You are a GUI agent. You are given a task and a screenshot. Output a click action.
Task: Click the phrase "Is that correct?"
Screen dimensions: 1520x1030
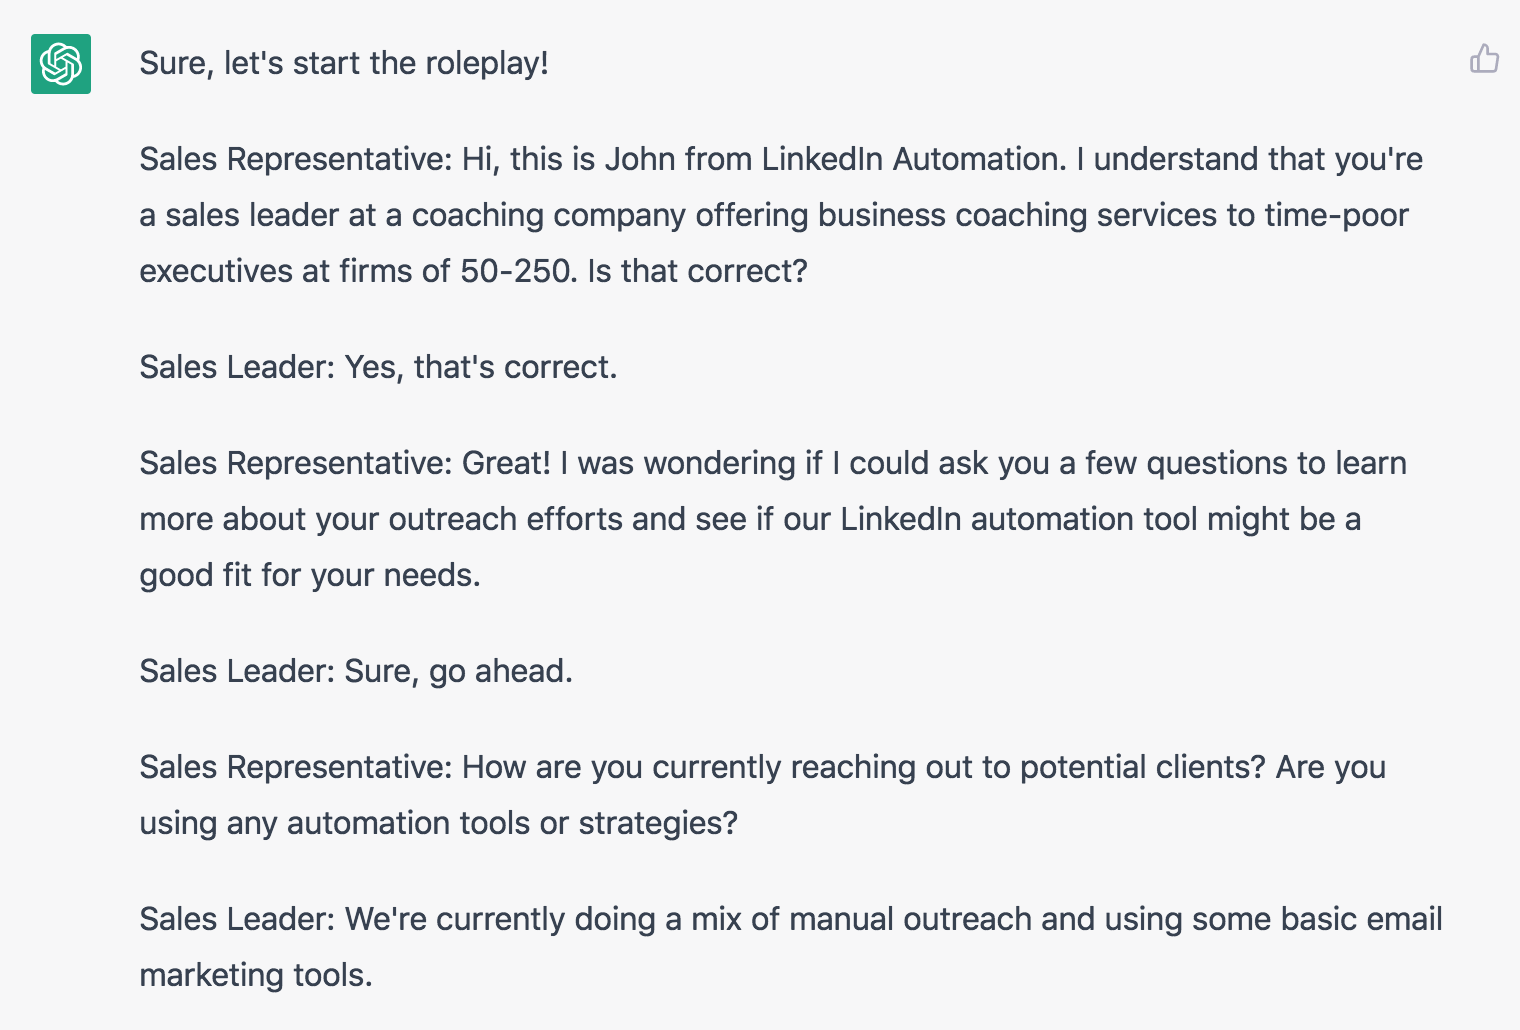(x=697, y=271)
